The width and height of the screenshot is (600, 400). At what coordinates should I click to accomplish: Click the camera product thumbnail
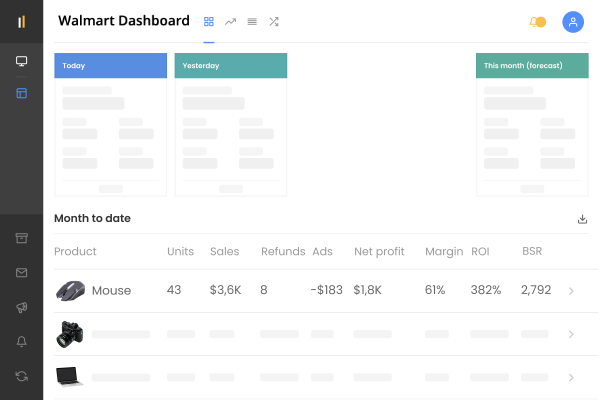click(x=69, y=334)
